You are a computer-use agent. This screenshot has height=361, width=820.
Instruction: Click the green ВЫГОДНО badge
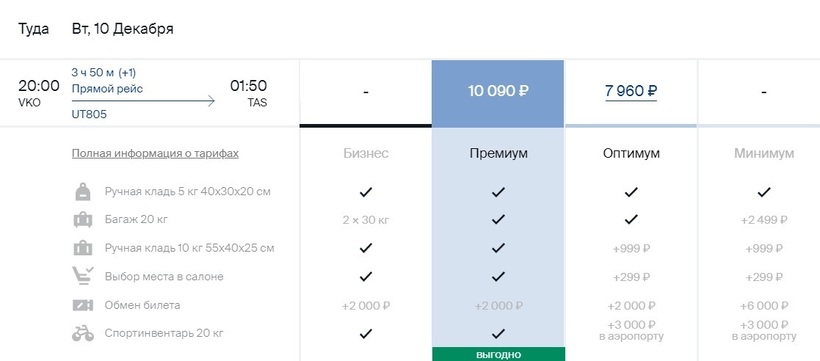pos(498,354)
